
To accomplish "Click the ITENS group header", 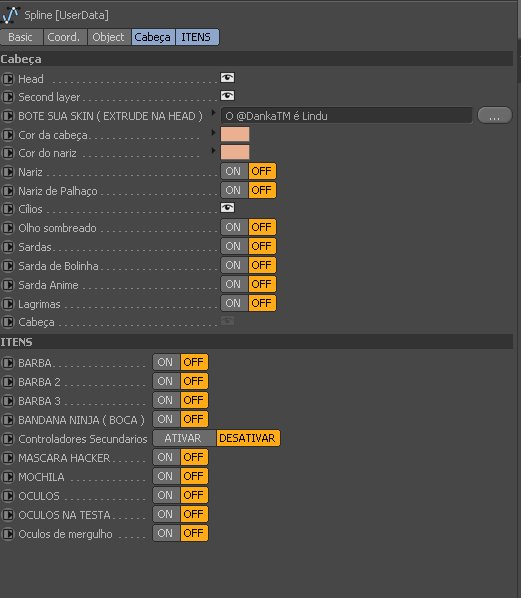I will pyautogui.click(x=256, y=342).
